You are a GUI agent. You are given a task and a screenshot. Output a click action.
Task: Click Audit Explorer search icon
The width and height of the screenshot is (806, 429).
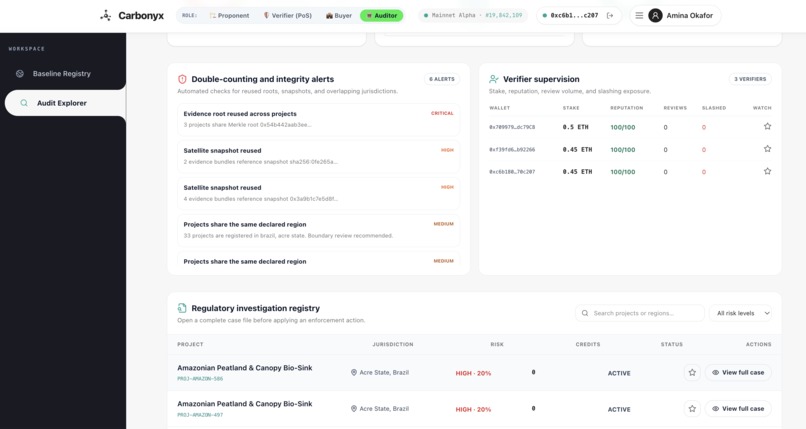(x=24, y=103)
